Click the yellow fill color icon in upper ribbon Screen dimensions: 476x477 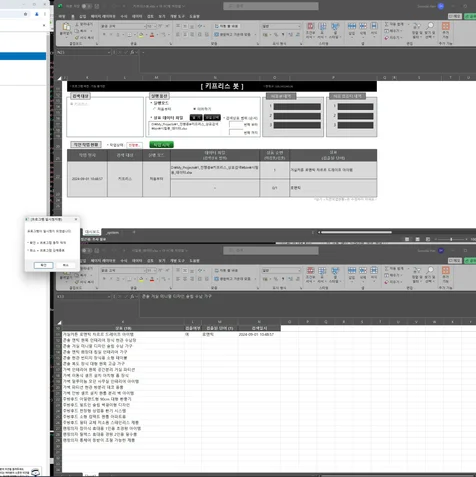click(x=141, y=35)
